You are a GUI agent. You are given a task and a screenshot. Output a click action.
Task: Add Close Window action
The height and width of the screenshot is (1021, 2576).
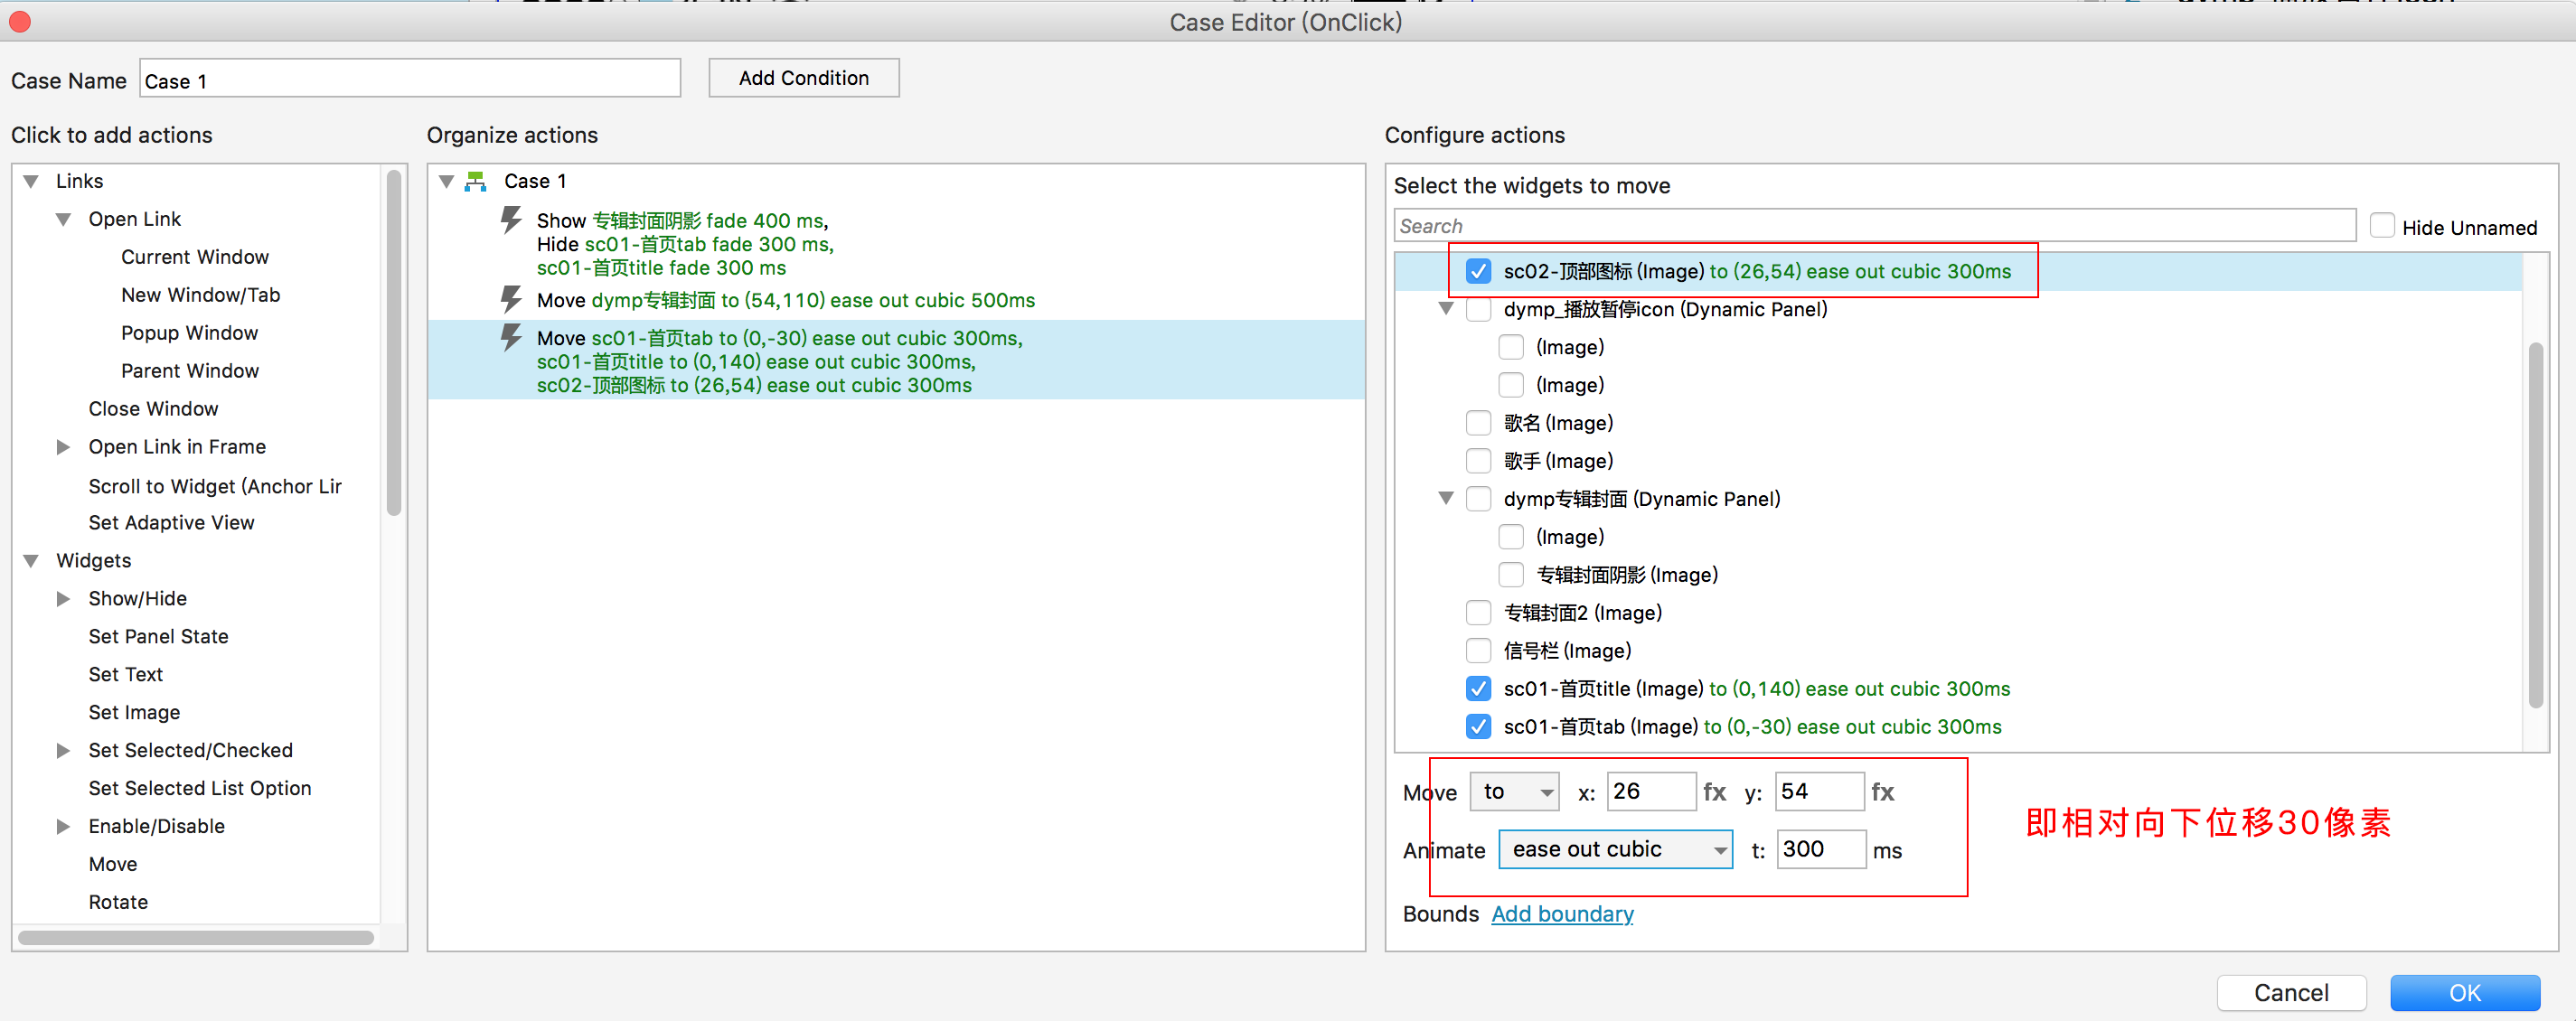point(153,409)
